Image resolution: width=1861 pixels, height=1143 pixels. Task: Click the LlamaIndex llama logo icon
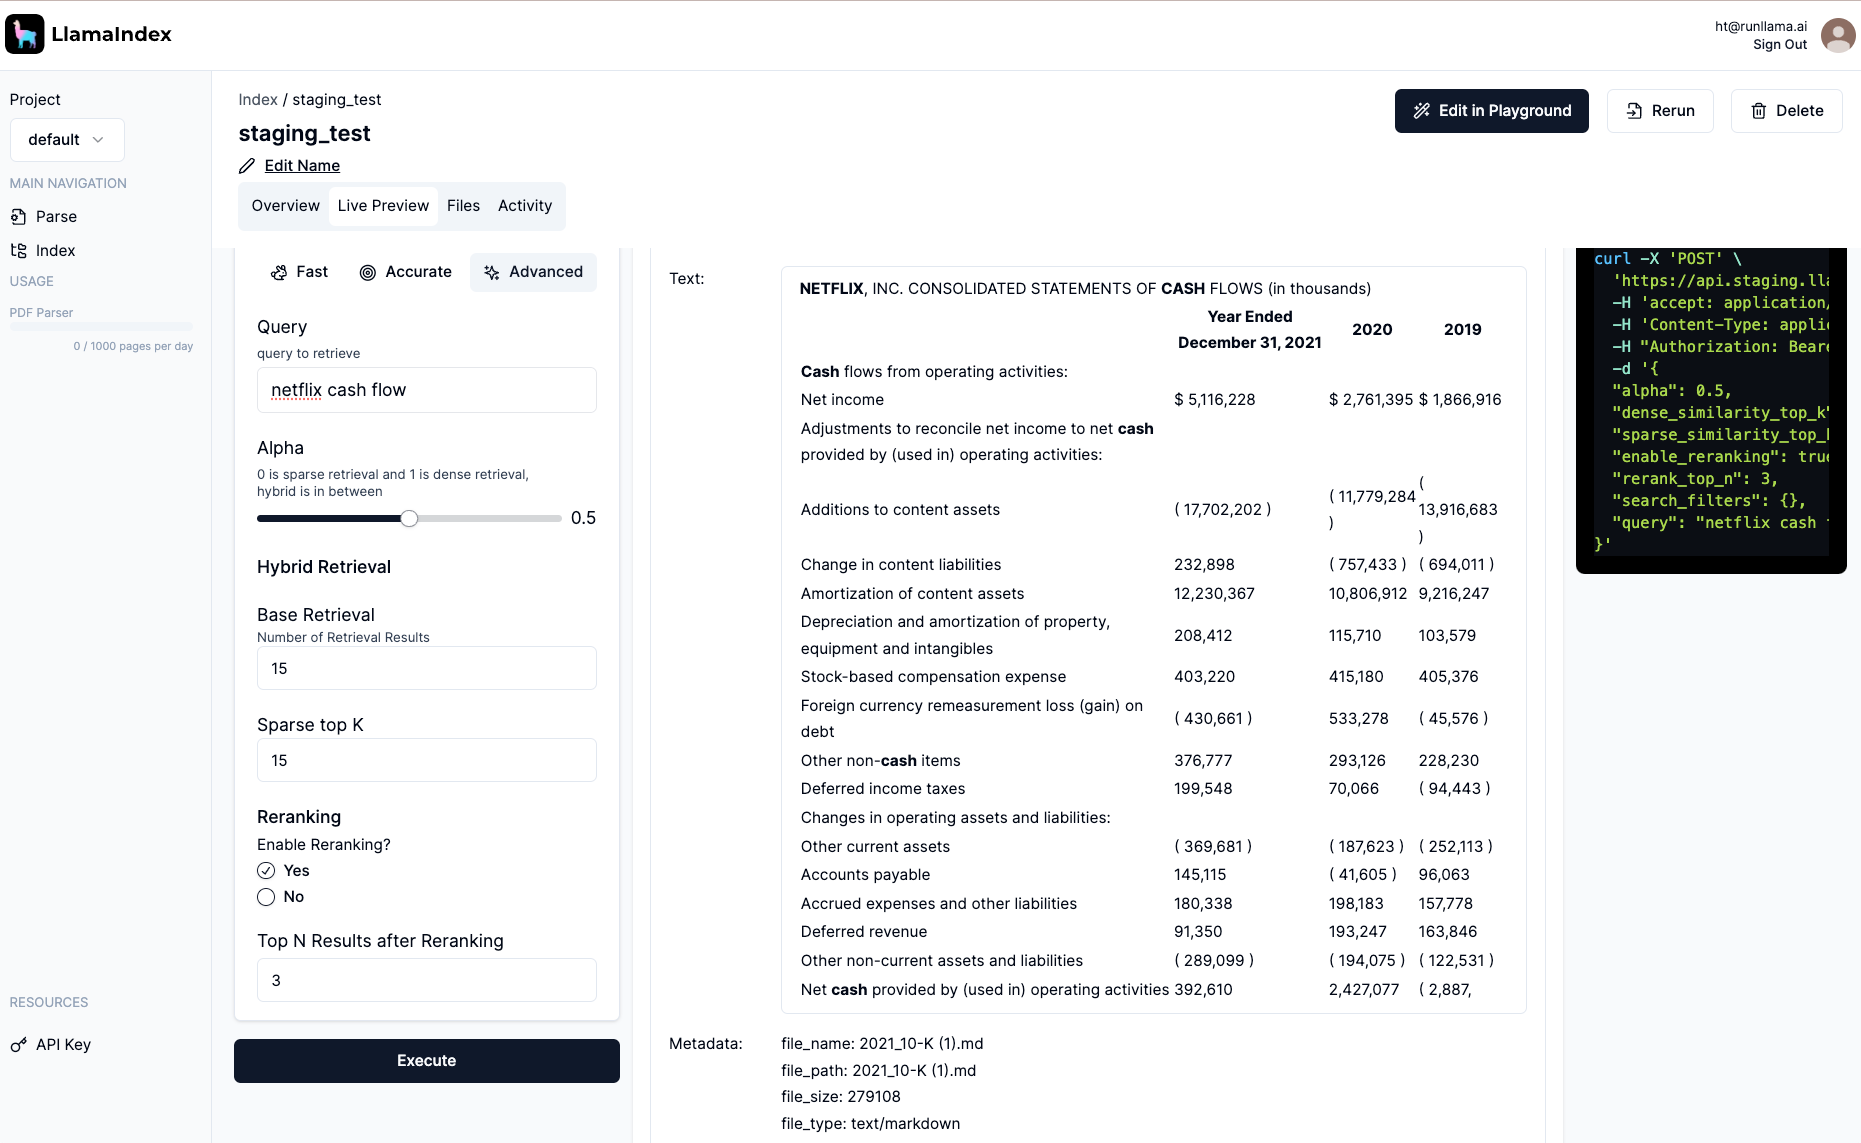click(25, 34)
